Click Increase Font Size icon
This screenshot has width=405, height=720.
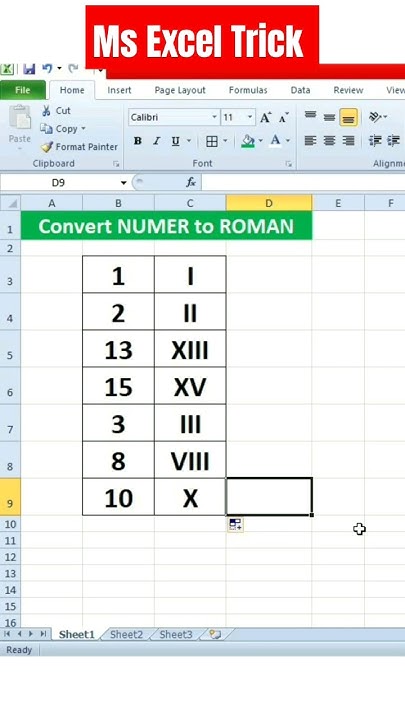tap(265, 118)
